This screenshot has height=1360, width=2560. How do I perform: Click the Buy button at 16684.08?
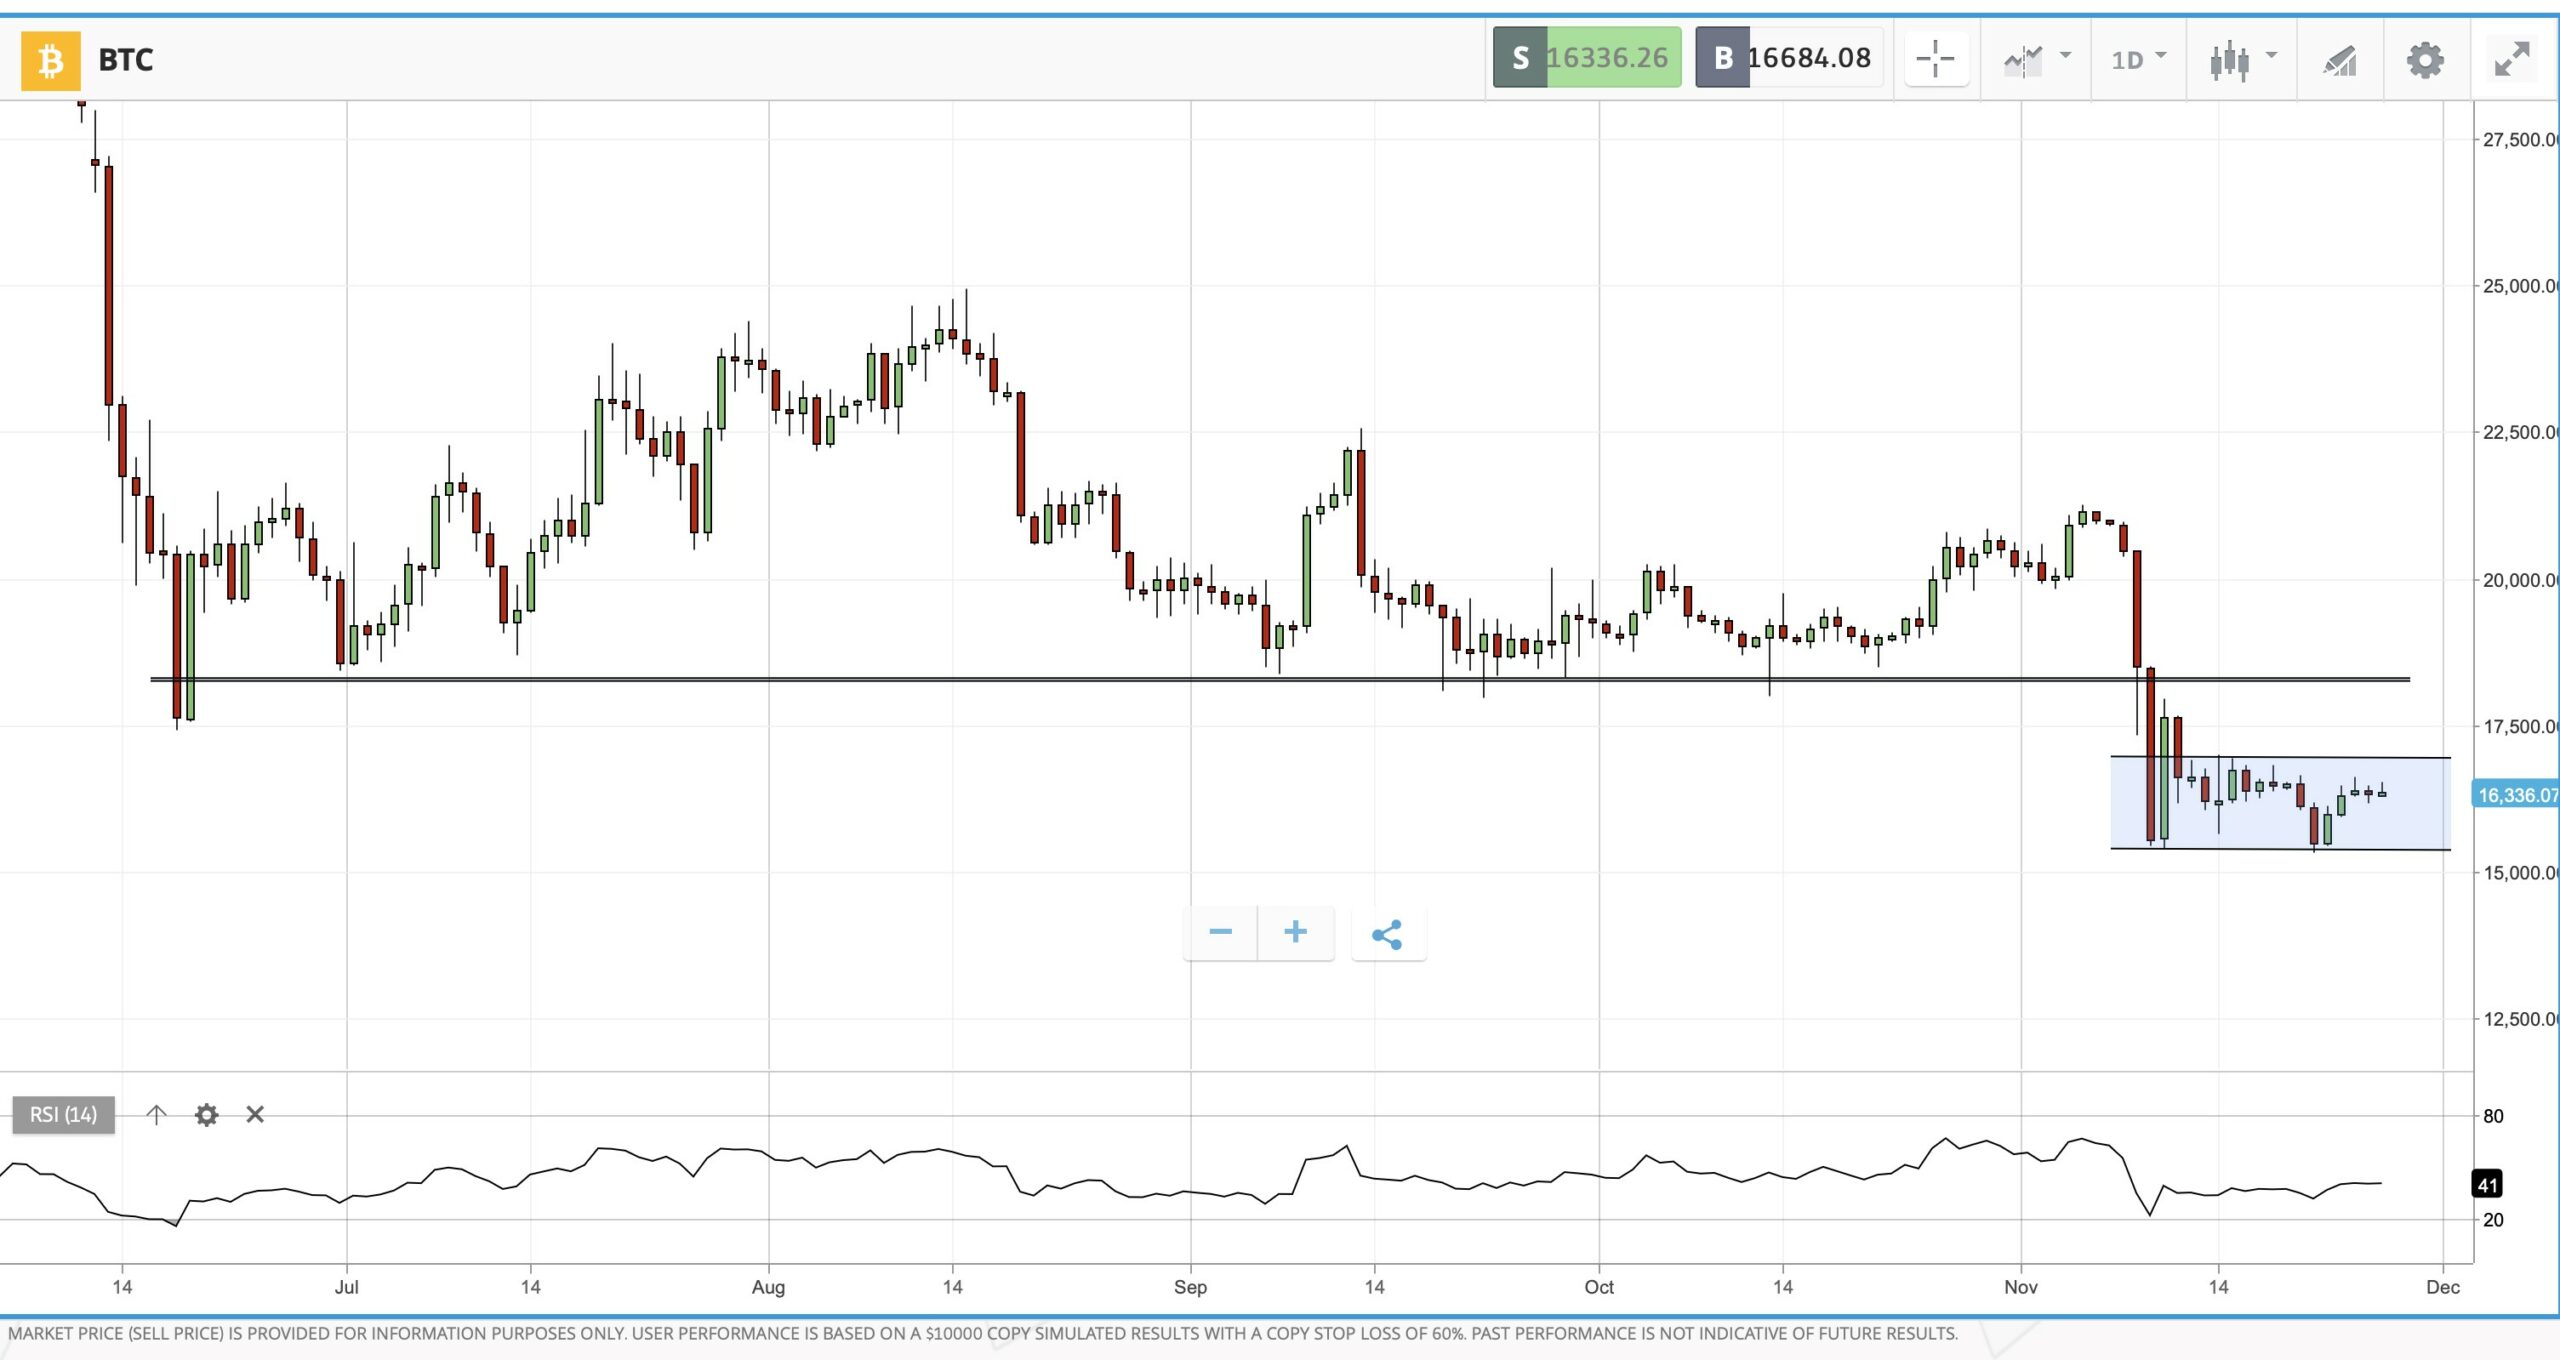(x=1789, y=58)
